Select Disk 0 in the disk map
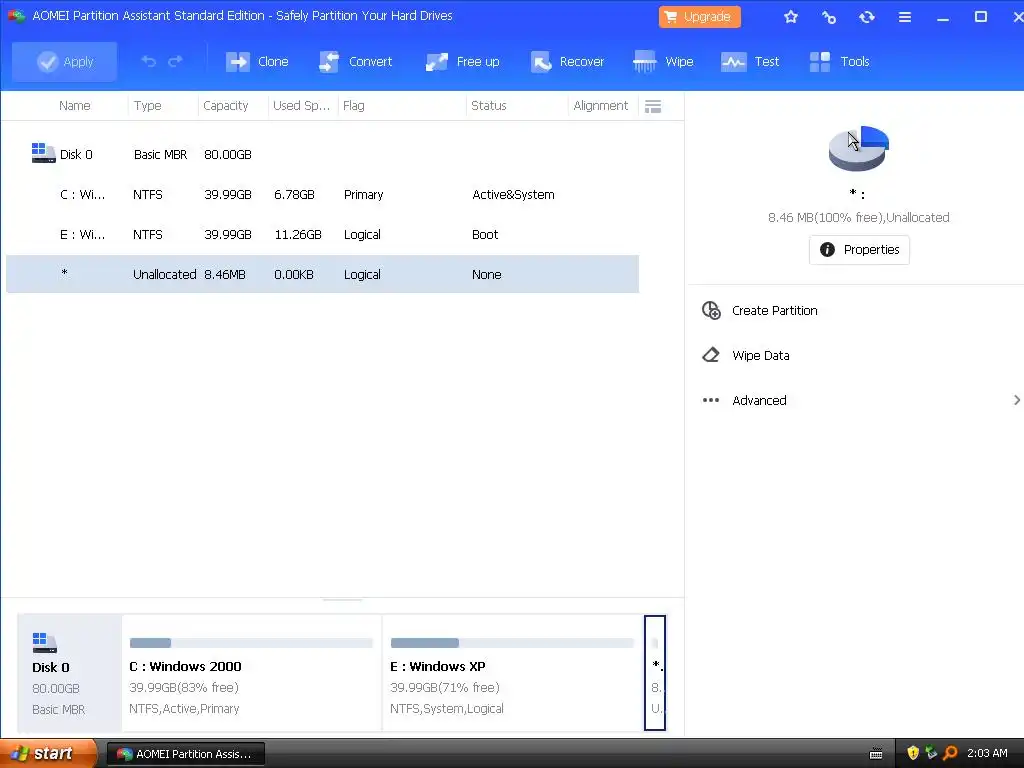Screen dimensions: 1024x768 coord(69,673)
